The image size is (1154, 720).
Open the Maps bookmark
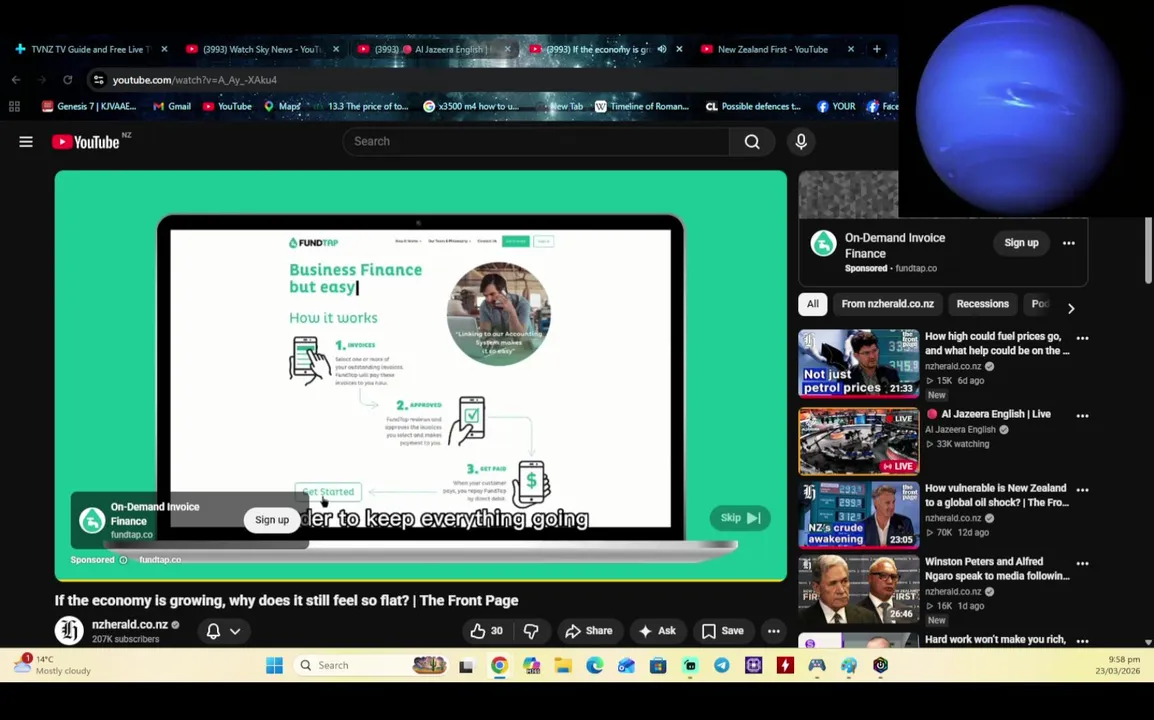point(282,106)
